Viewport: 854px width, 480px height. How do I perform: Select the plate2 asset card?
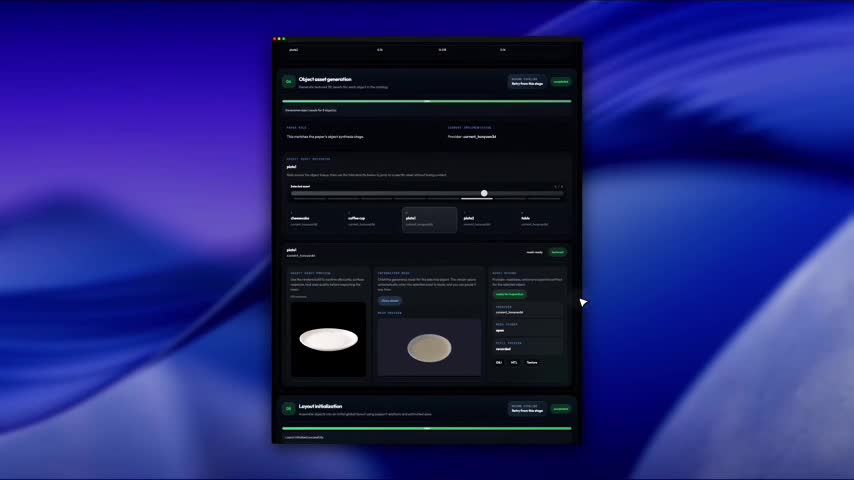[x=487, y=220]
